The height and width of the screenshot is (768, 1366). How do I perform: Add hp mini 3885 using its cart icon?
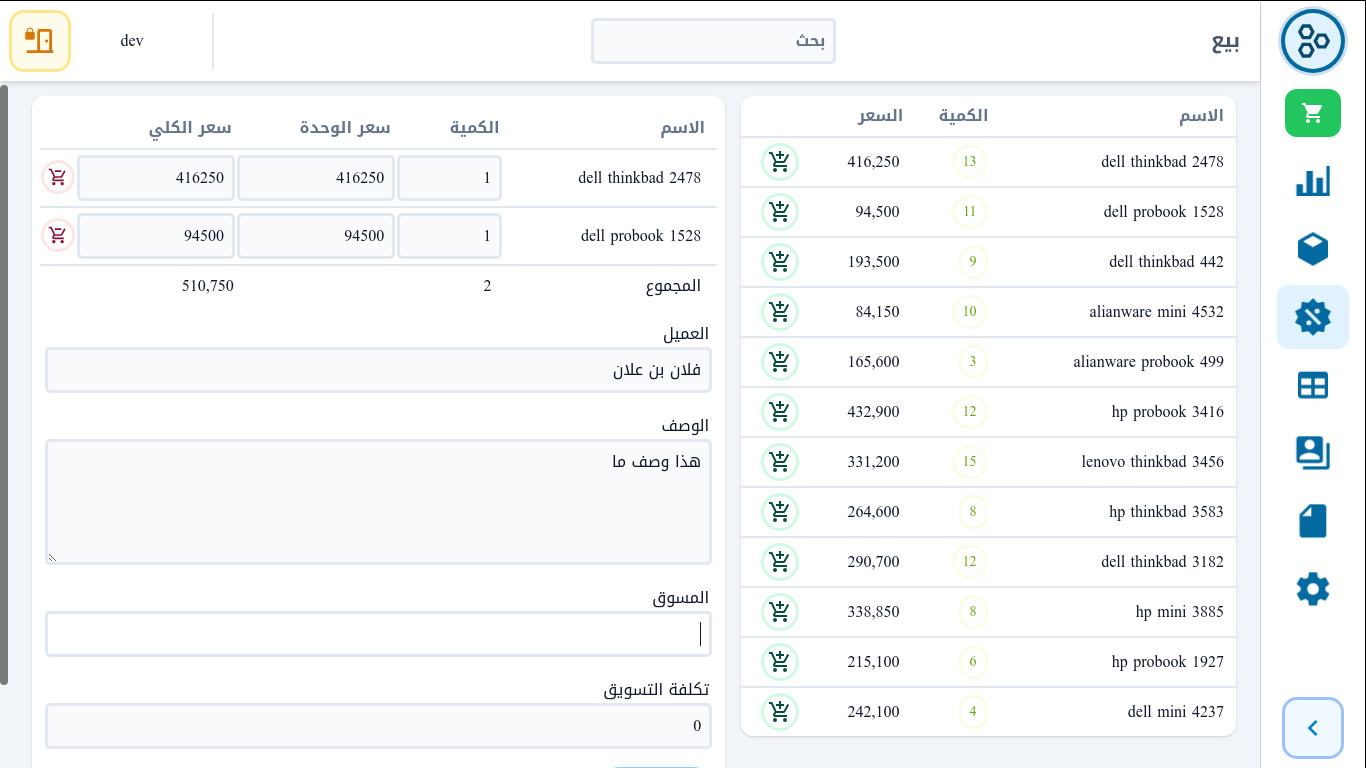coord(780,612)
